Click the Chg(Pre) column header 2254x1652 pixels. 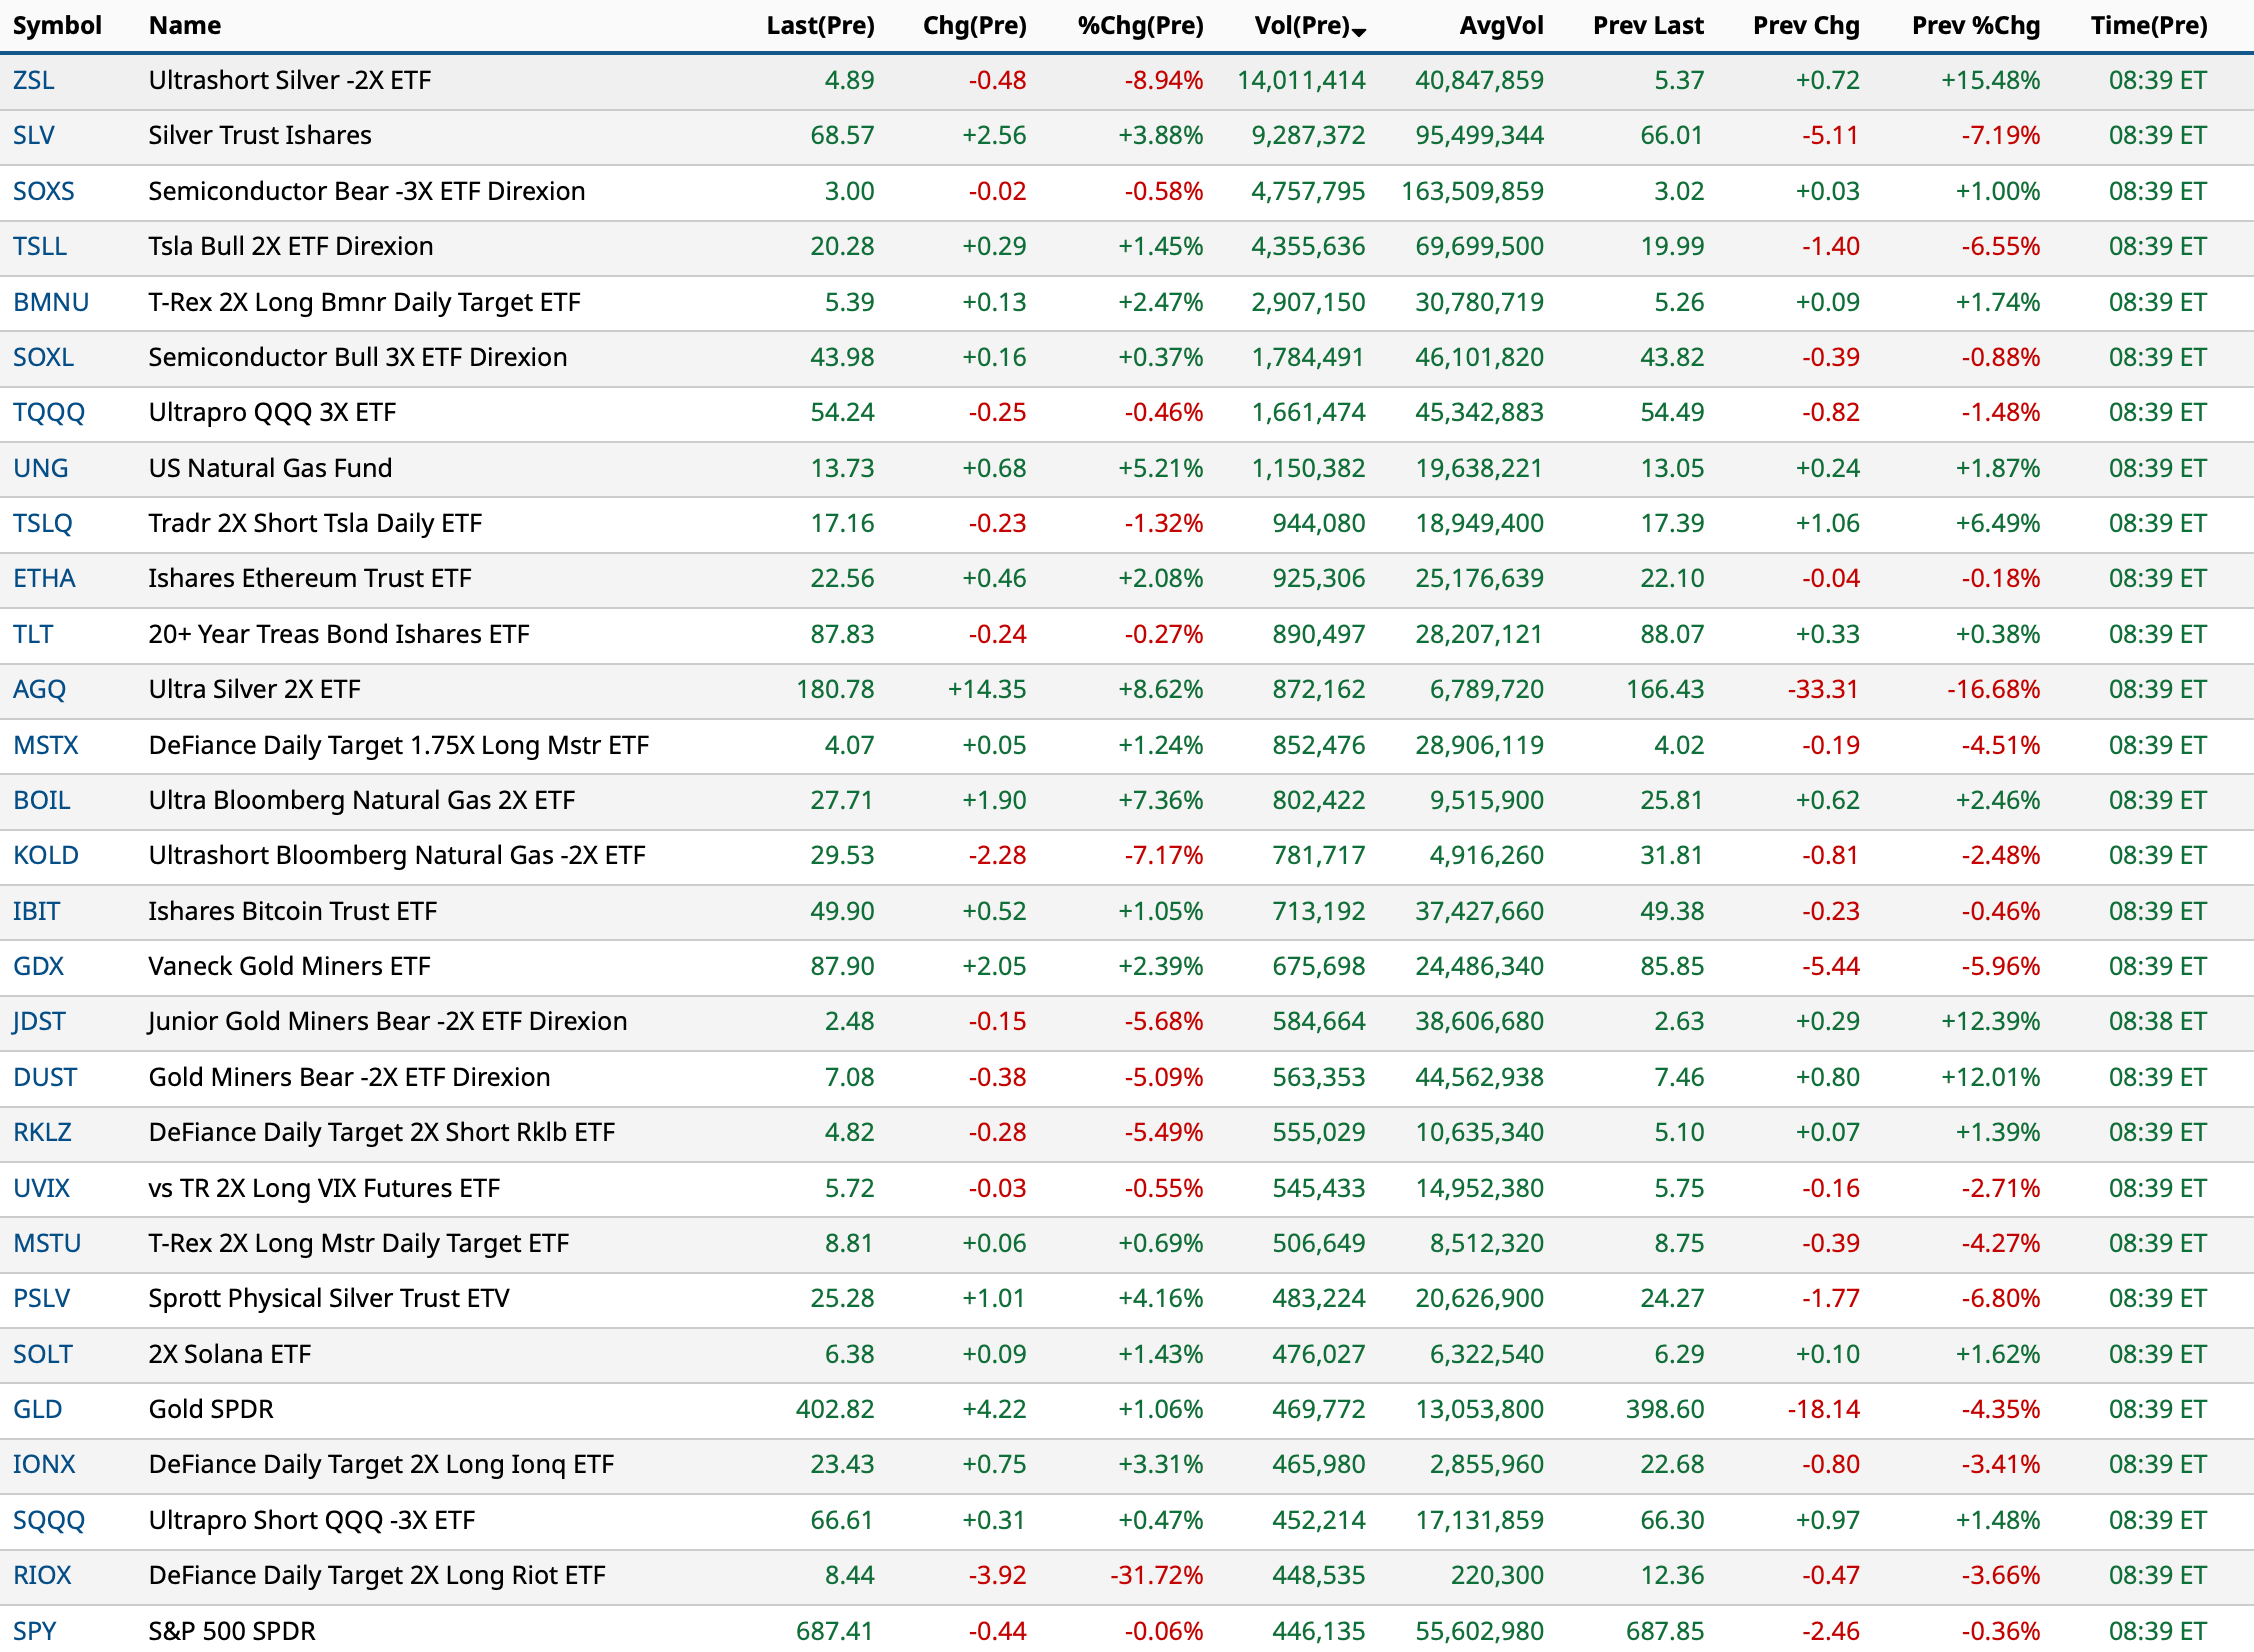(974, 26)
